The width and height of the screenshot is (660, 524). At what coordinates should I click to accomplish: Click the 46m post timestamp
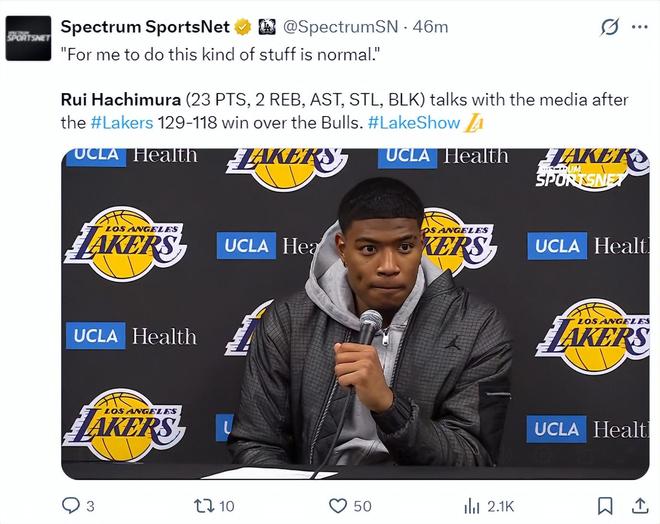click(x=430, y=27)
